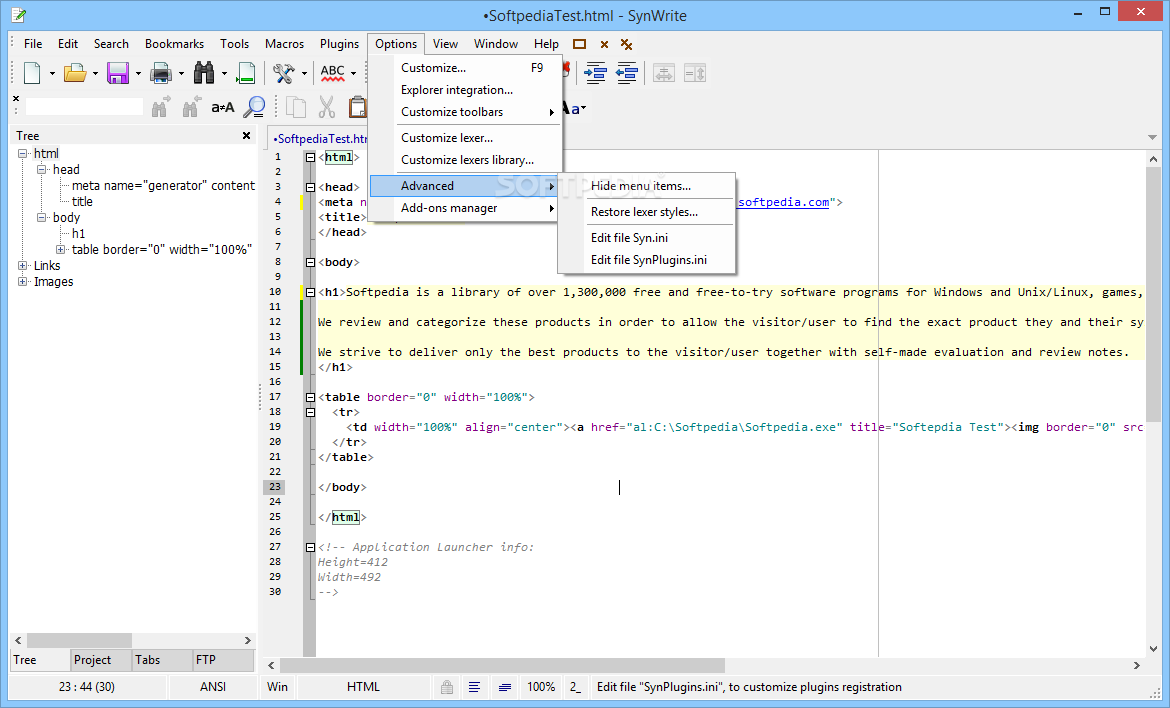Collapse the body node in tree
1170x708 pixels.
42,217
